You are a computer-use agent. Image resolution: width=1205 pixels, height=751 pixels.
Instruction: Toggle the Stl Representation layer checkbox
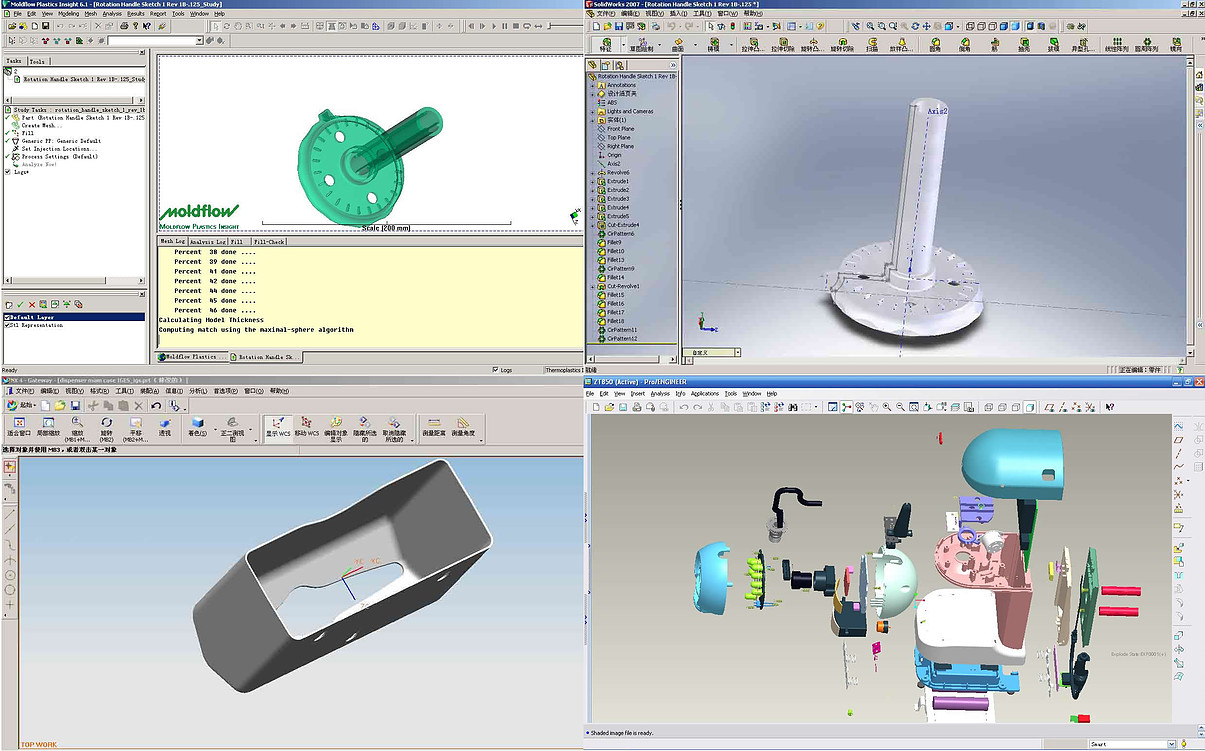[x=7, y=325]
